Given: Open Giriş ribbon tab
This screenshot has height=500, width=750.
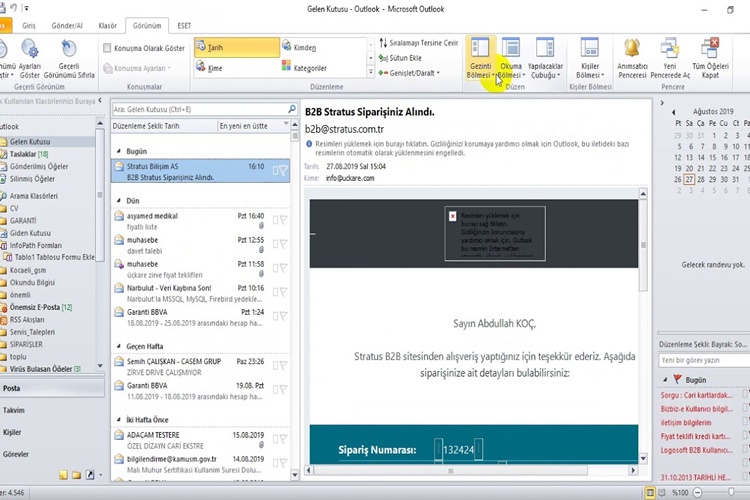Looking at the screenshot, I should [x=29, y=26].
